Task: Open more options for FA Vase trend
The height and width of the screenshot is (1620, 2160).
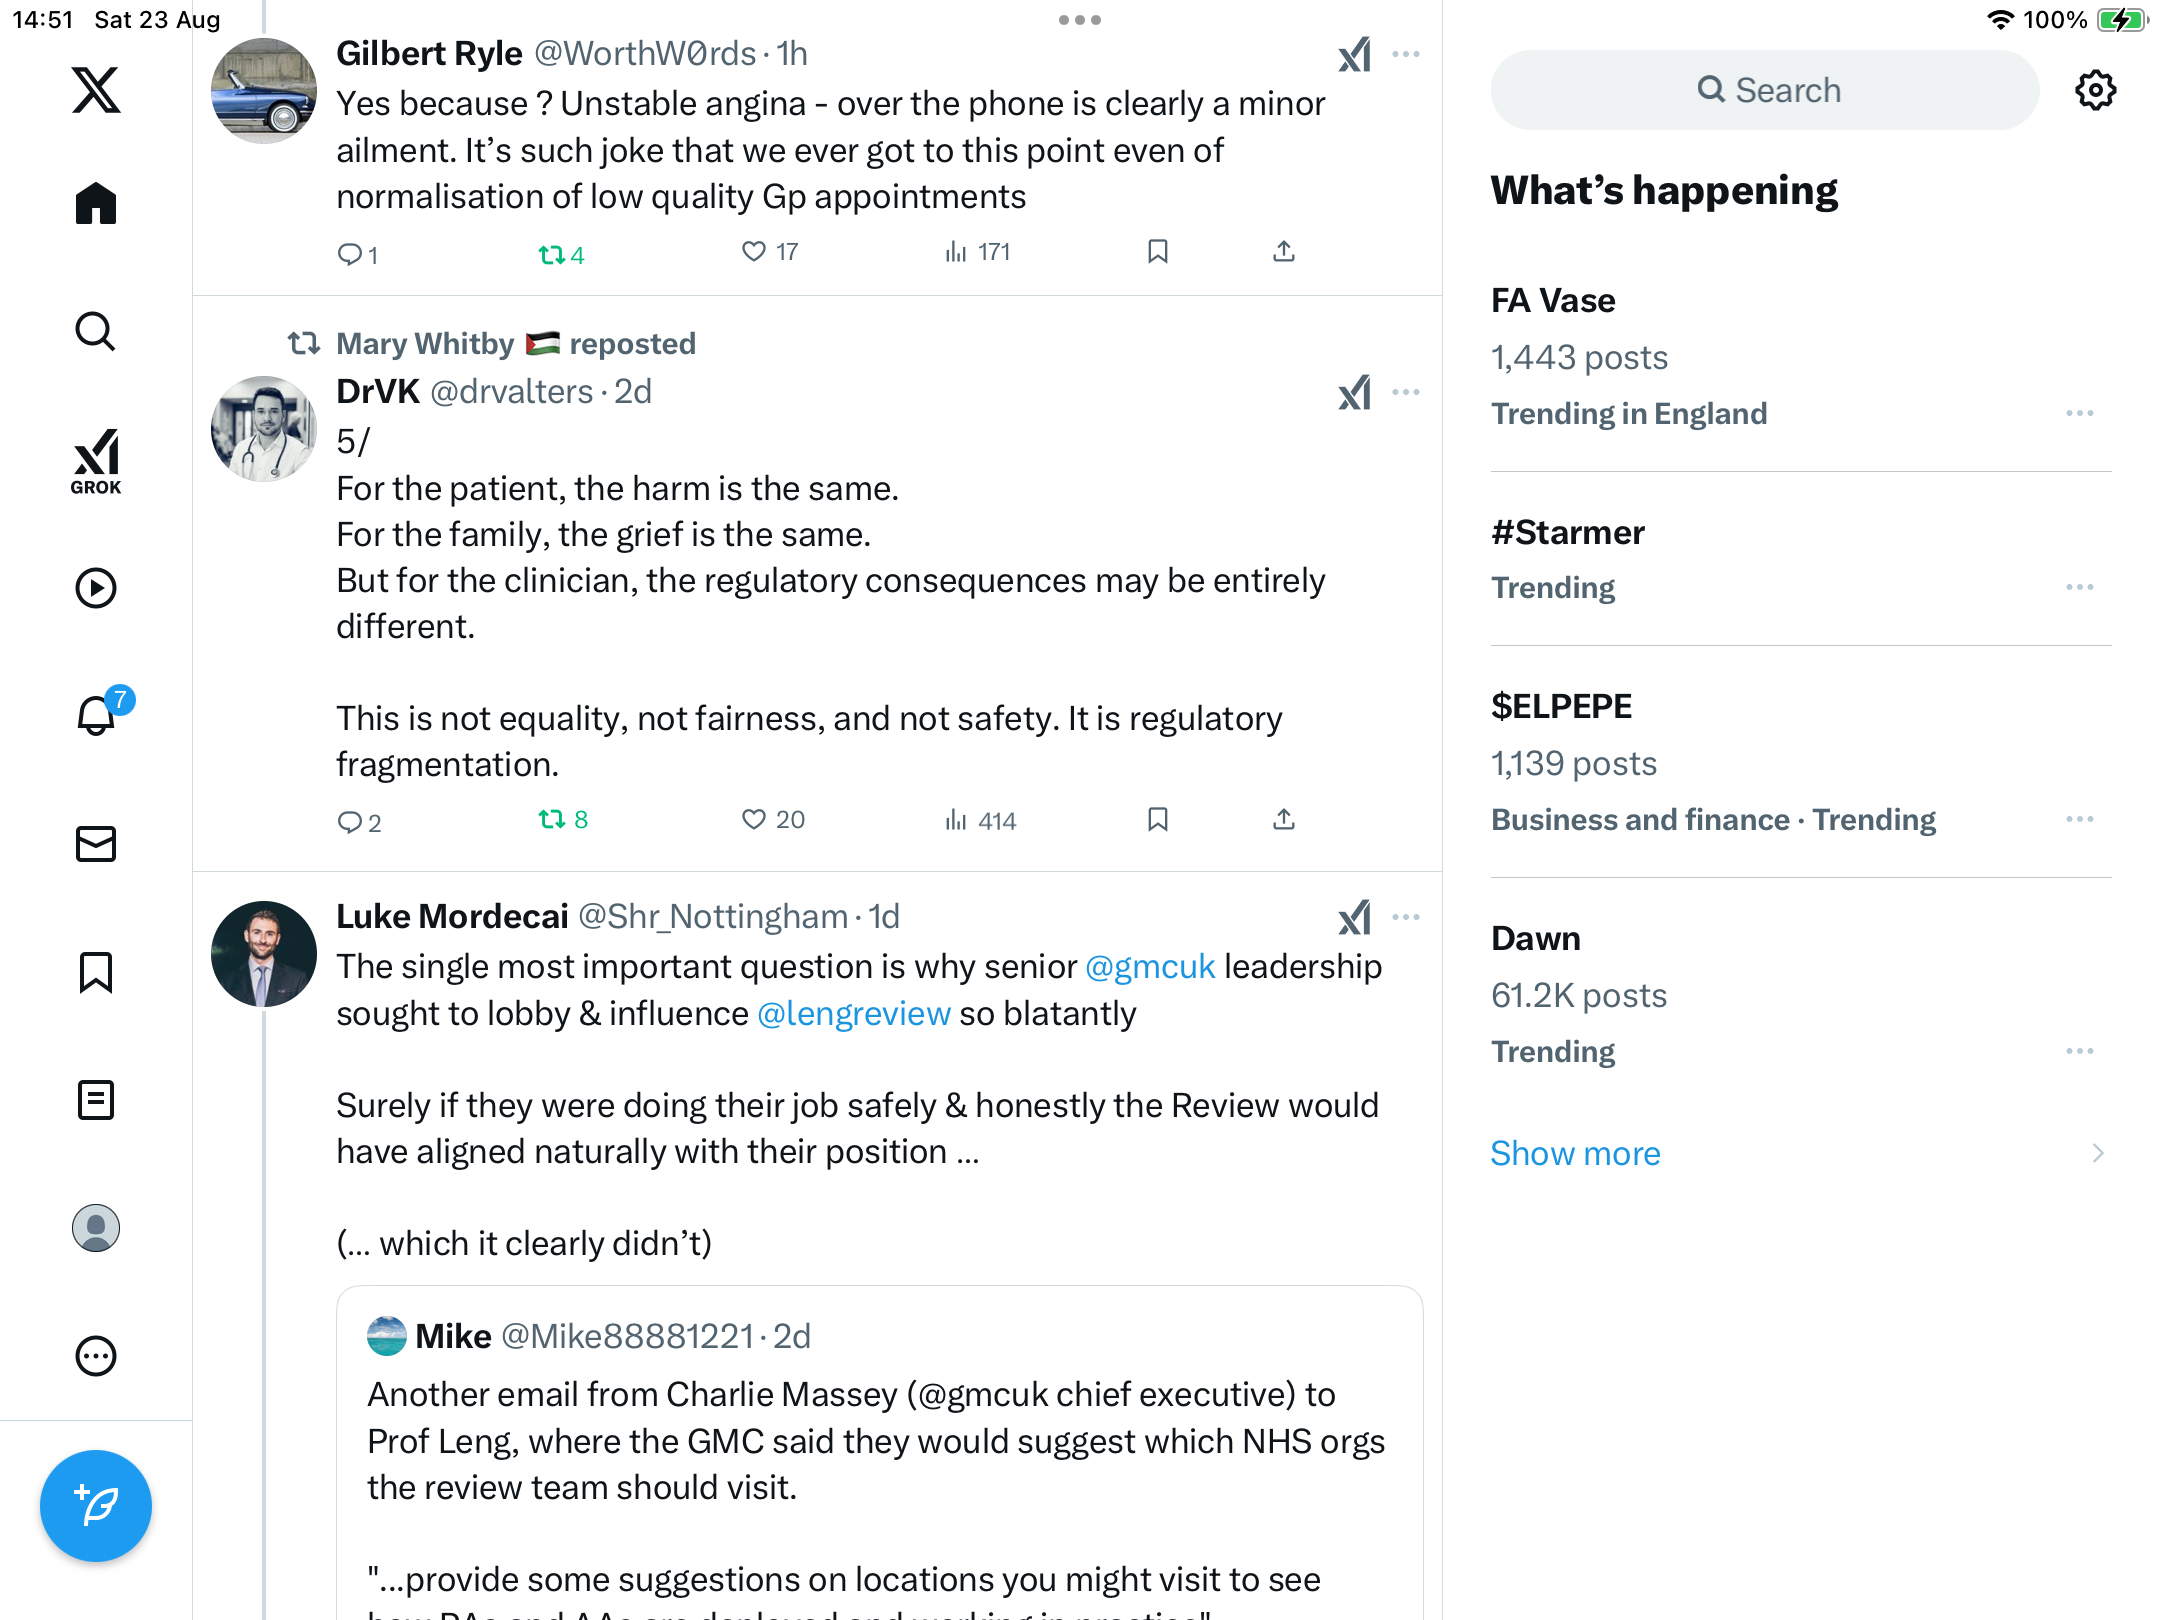Action: [2079, 413]
